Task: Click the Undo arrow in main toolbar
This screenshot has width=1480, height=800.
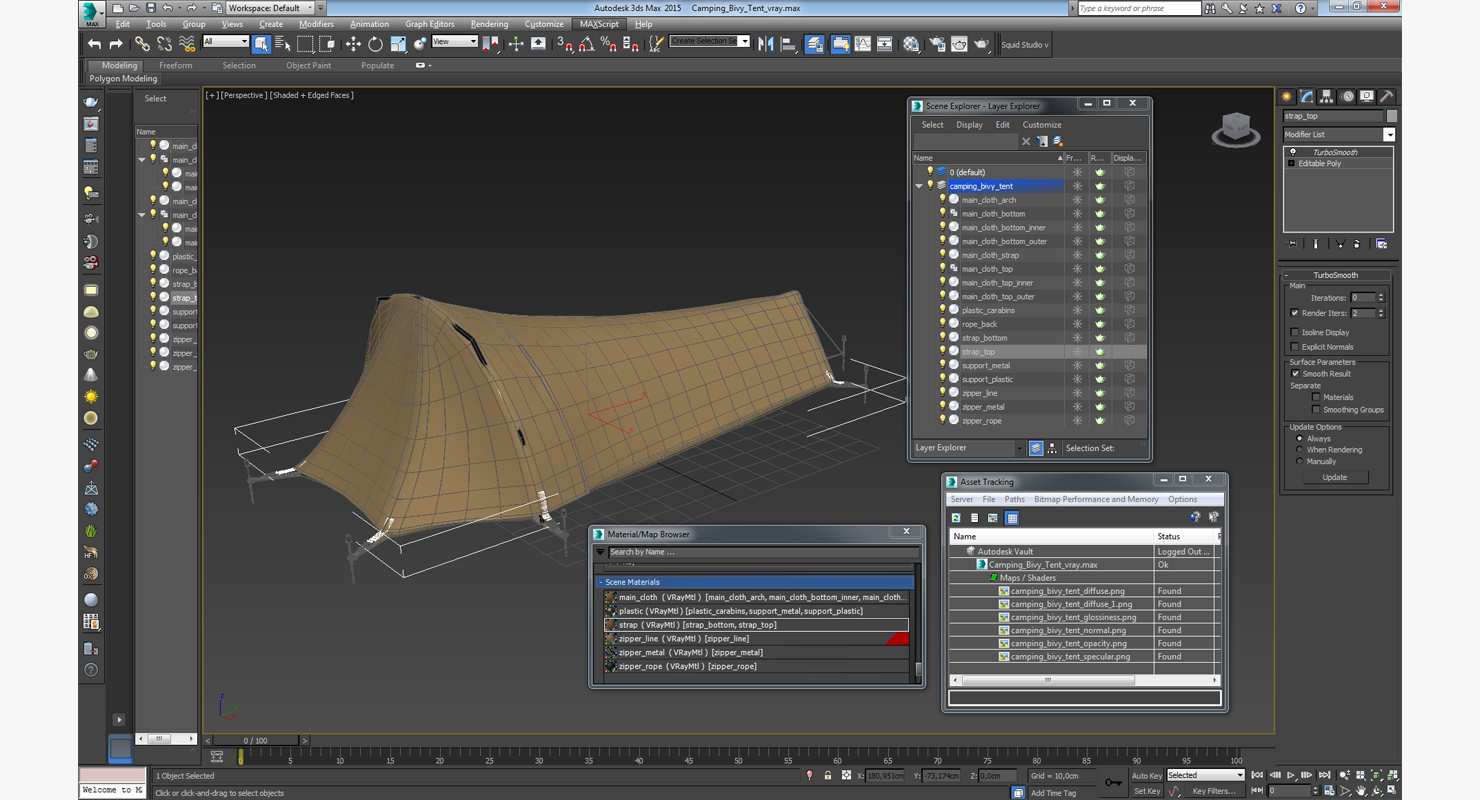Action: click(94, 44)
